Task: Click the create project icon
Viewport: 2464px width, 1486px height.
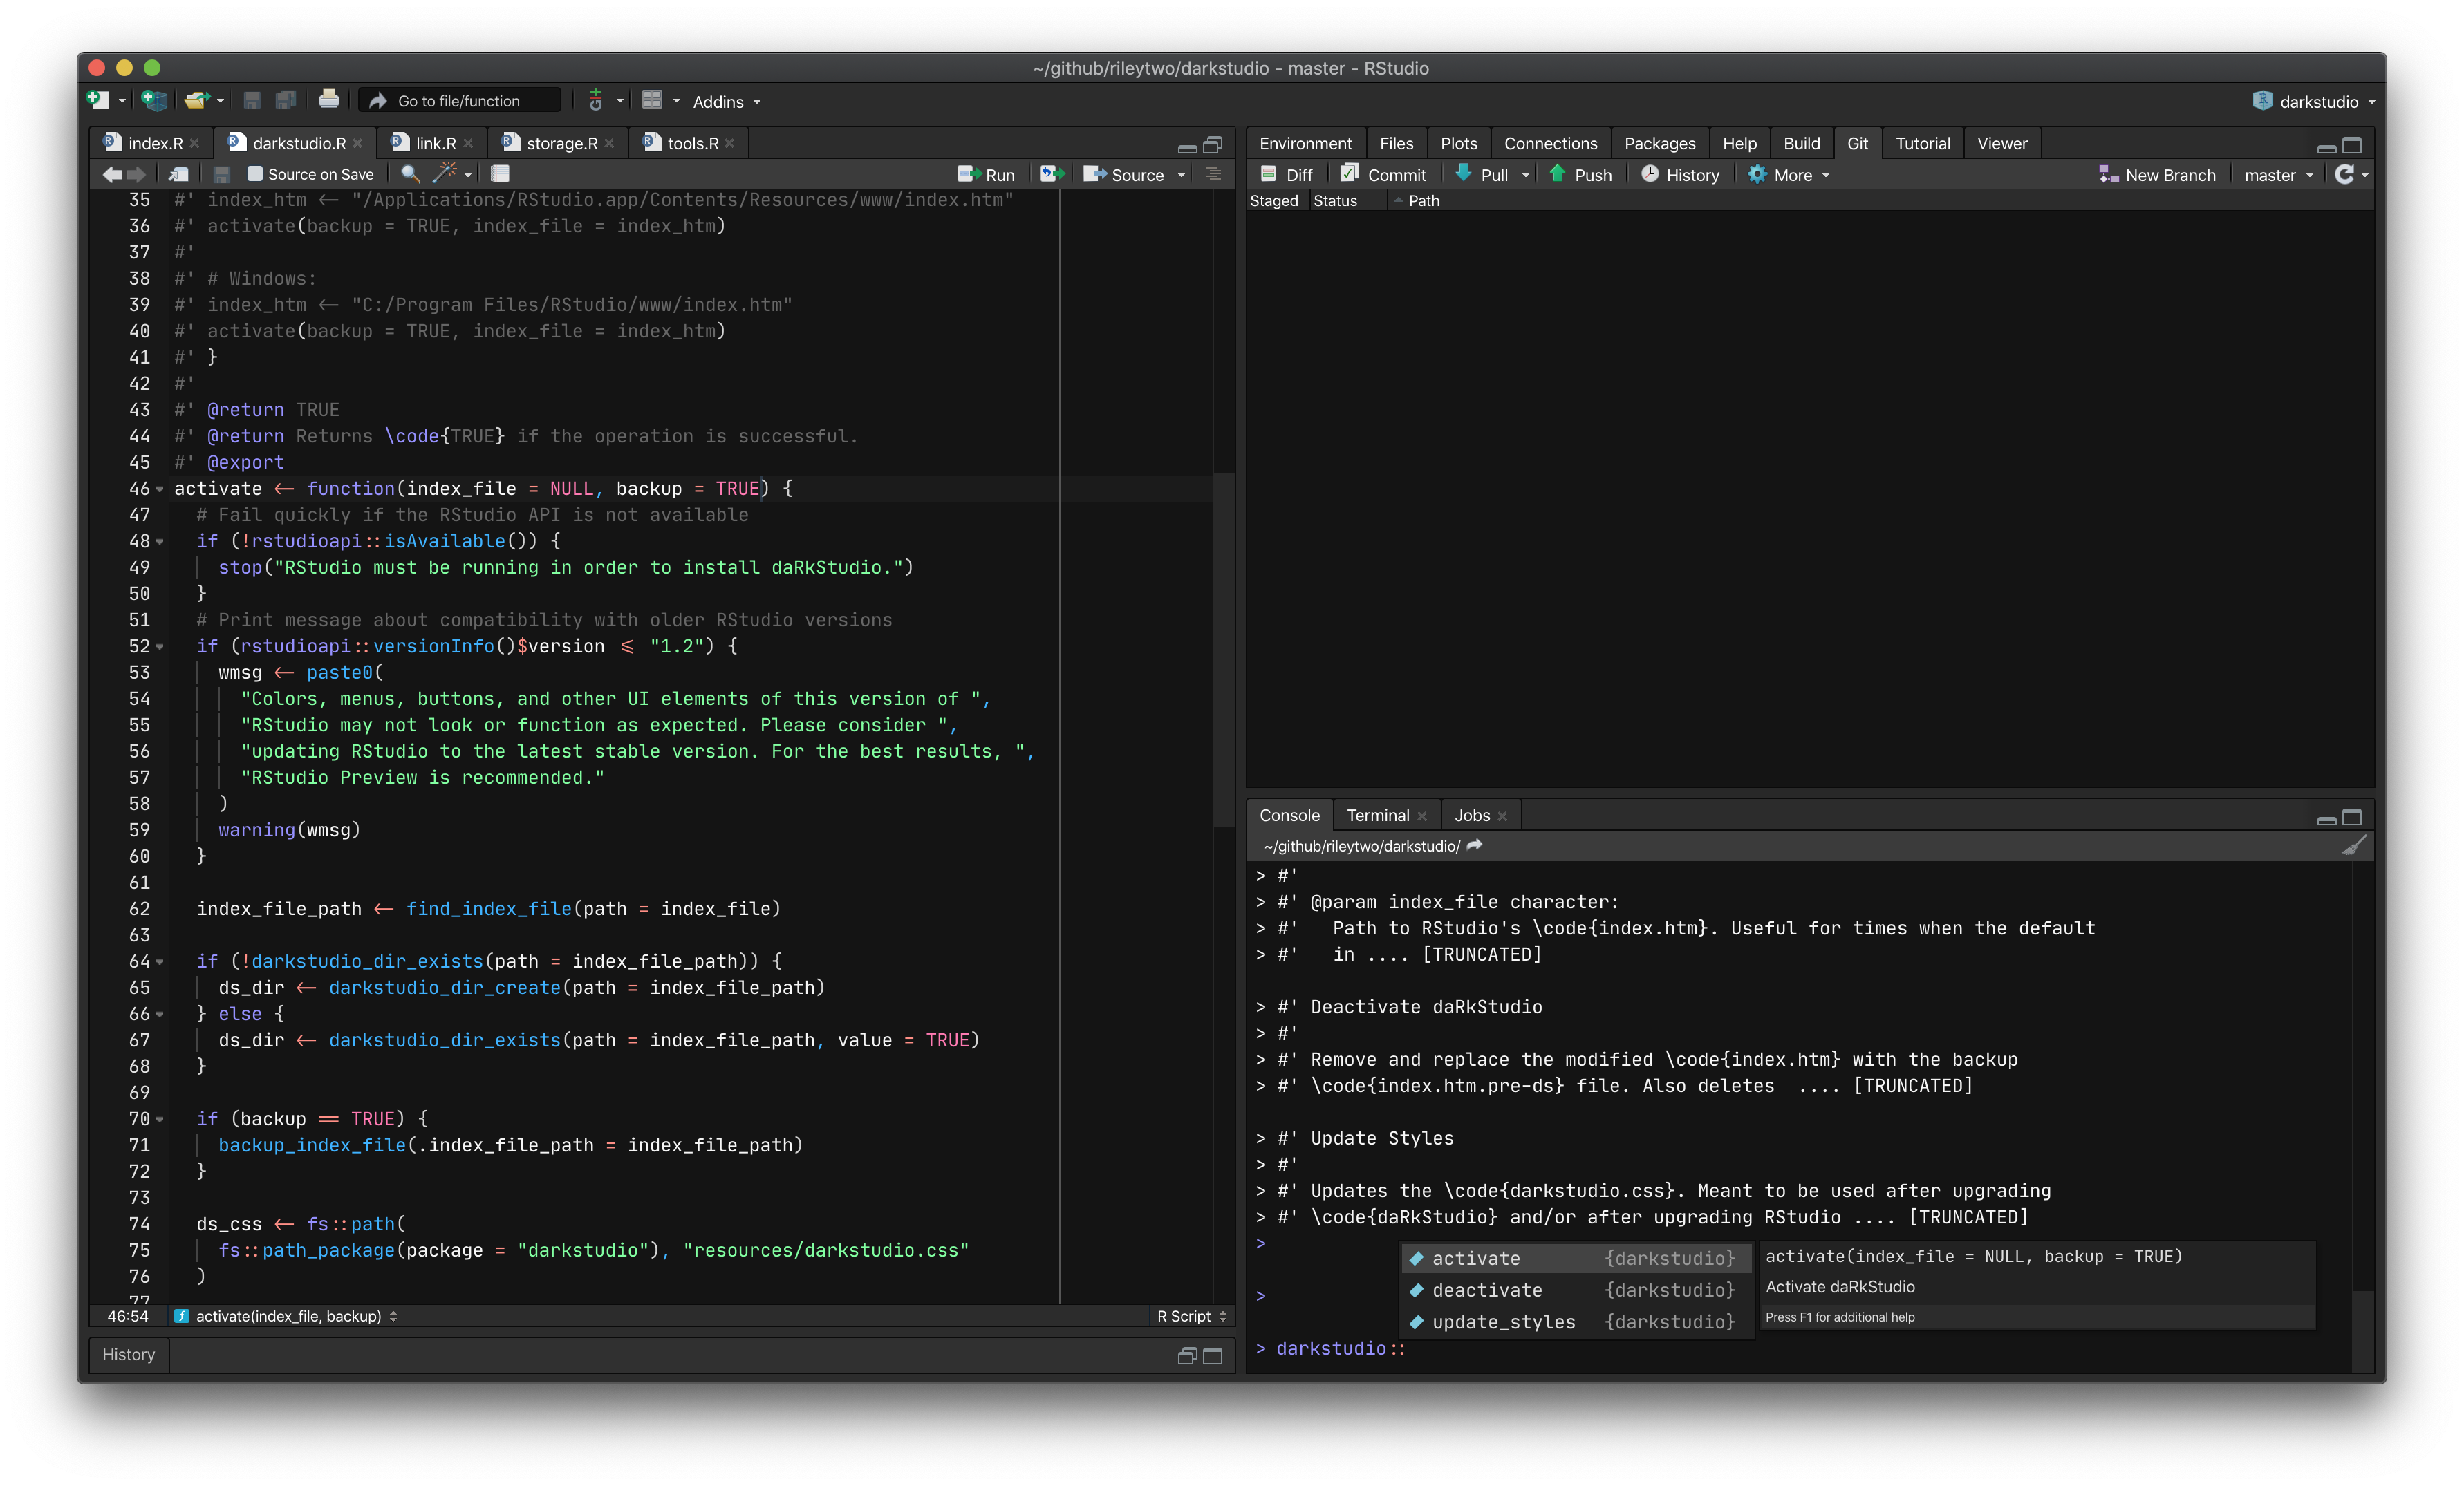Action: coord(153,101)
